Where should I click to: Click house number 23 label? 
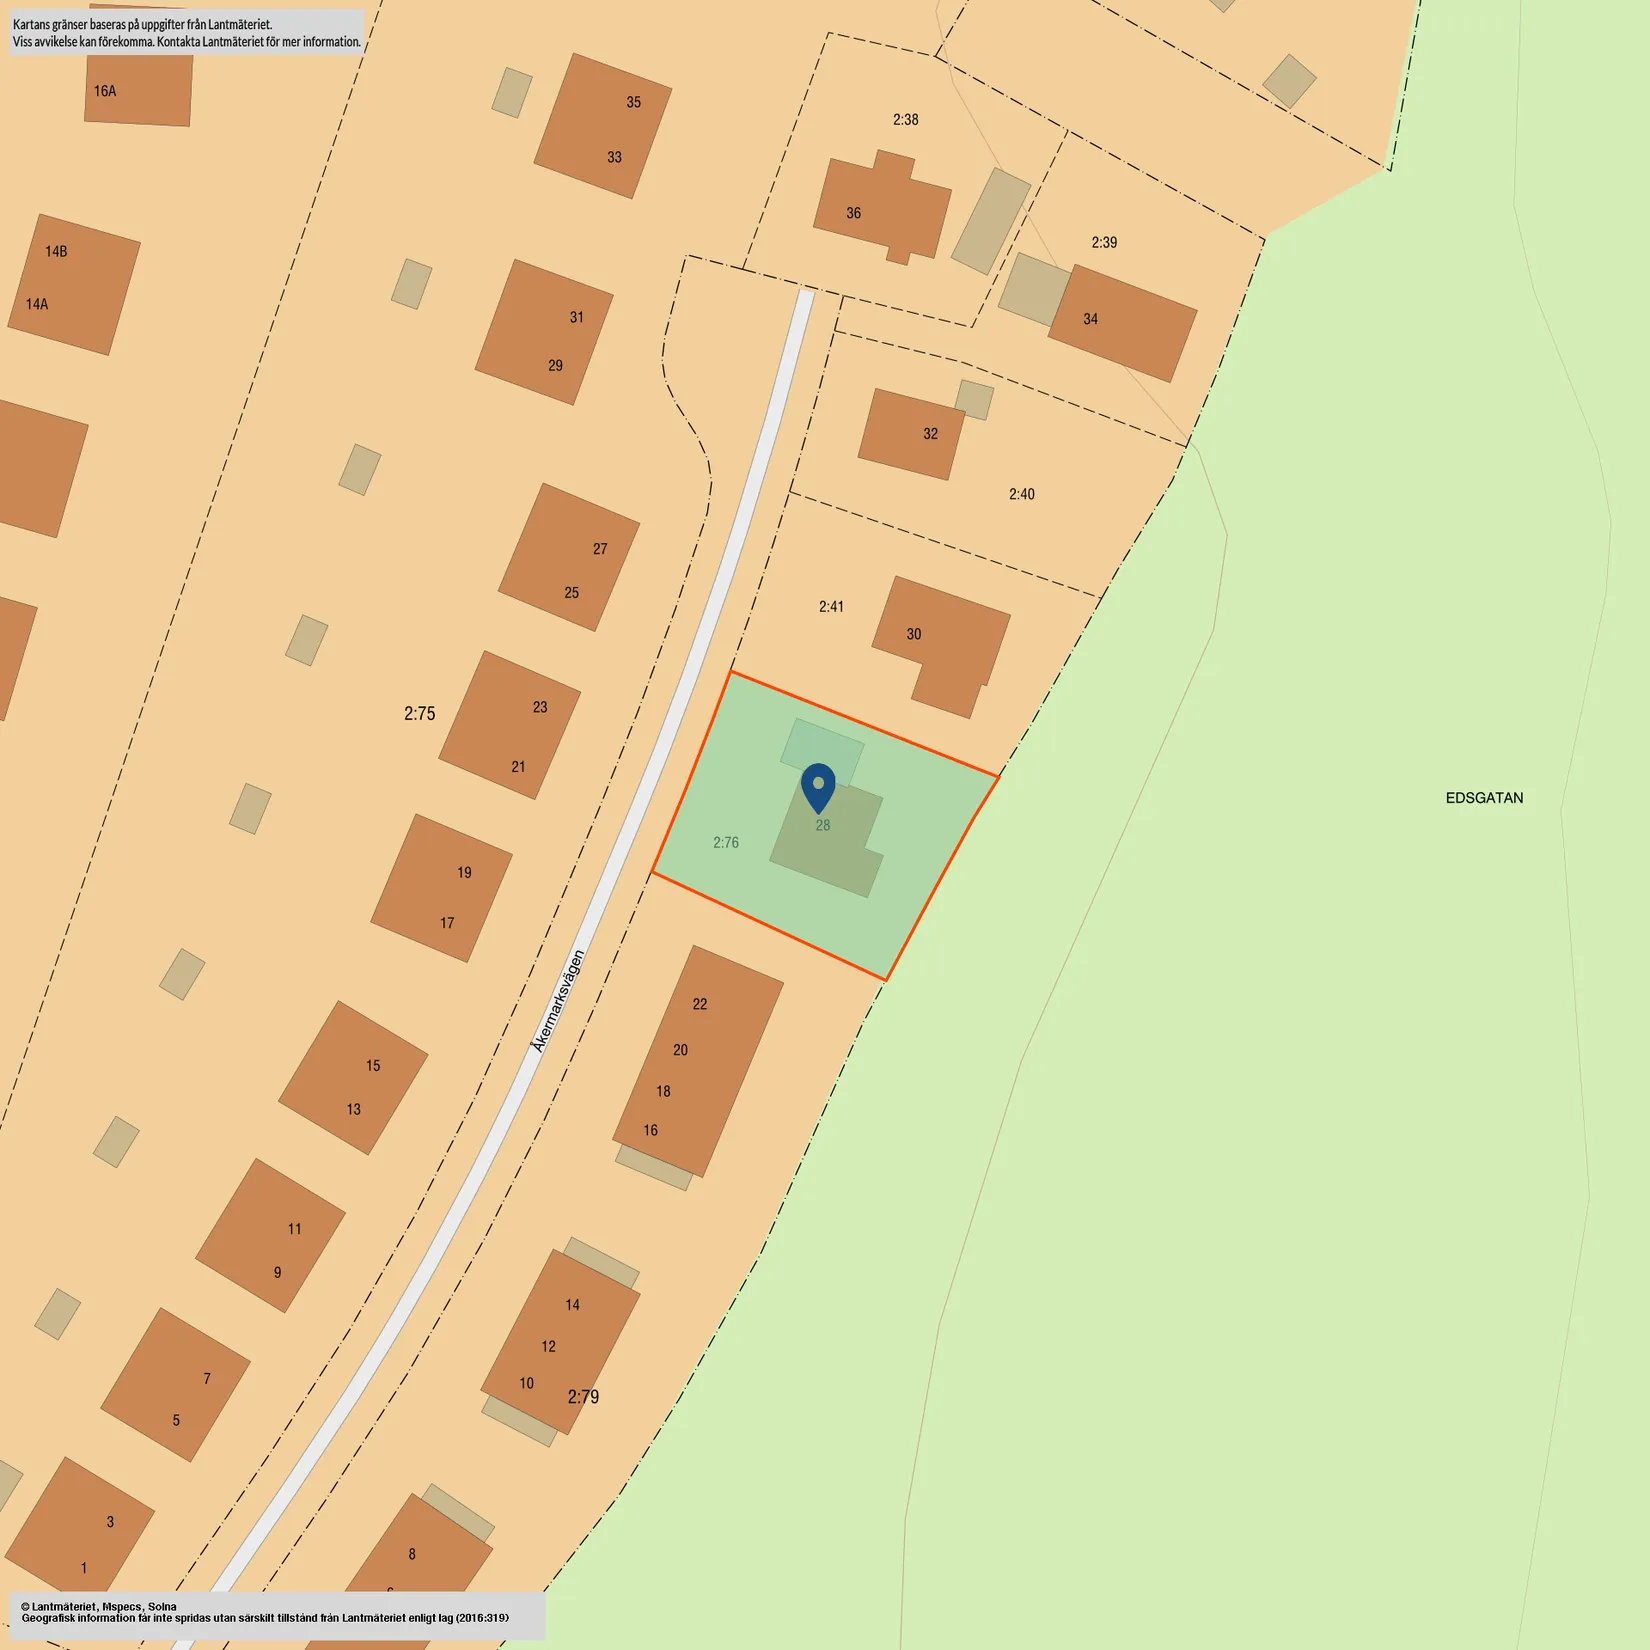tap(540, 708)
